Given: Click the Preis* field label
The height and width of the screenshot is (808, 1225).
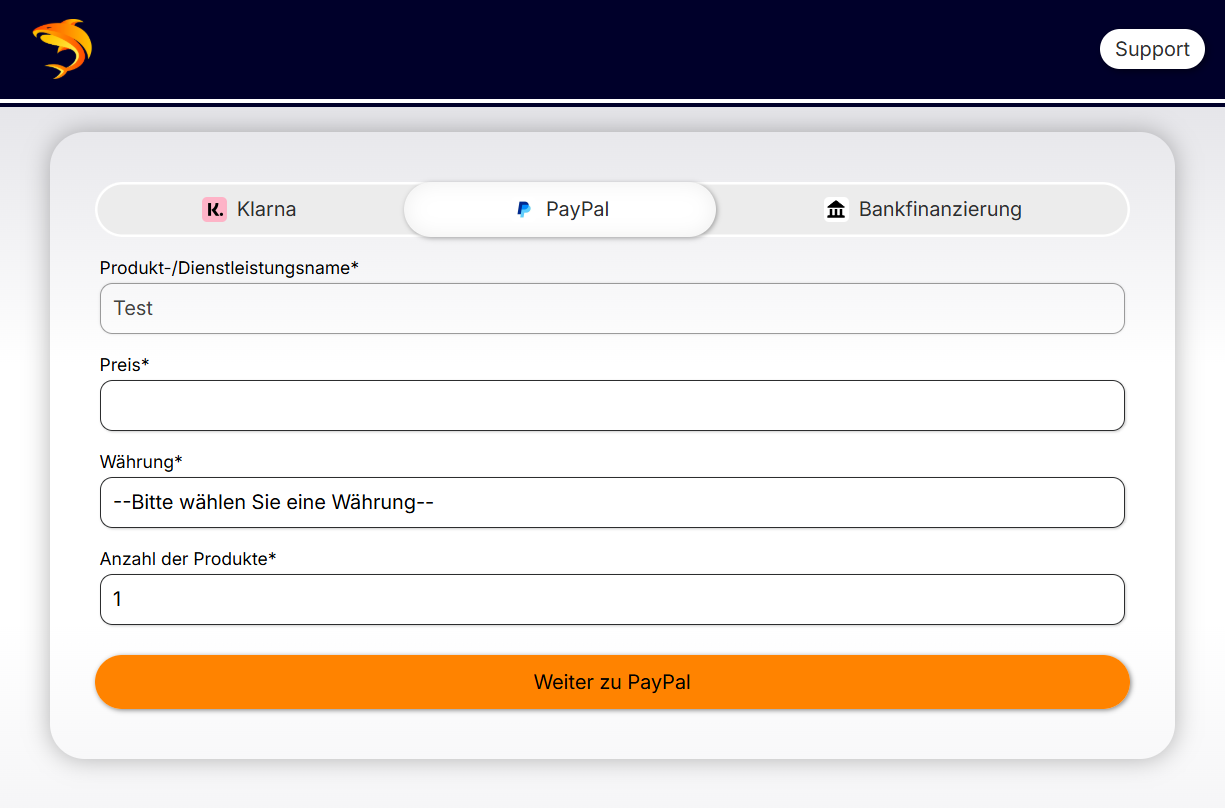Looking at the screenshot, I should [124, 364].
